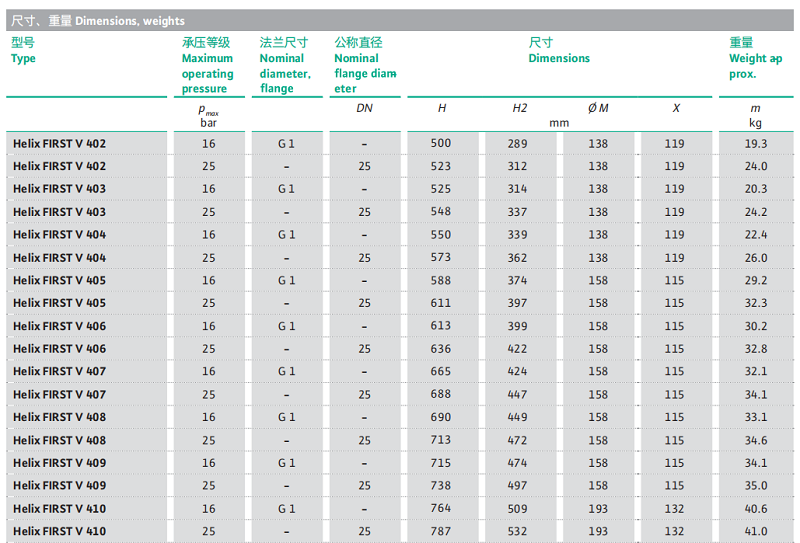
Task: Select Helix FIRST V 409 with H 715
Action: pyautogui.click(x=59, y=463)
